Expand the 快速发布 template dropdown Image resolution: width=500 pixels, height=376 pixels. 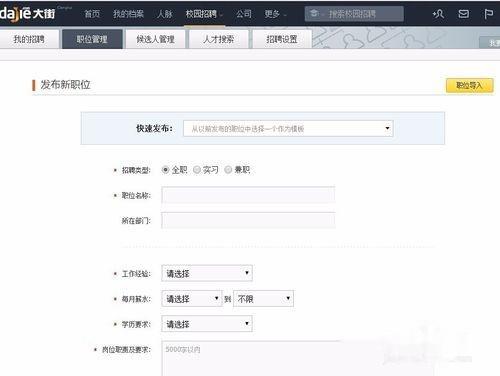point(288,129)
